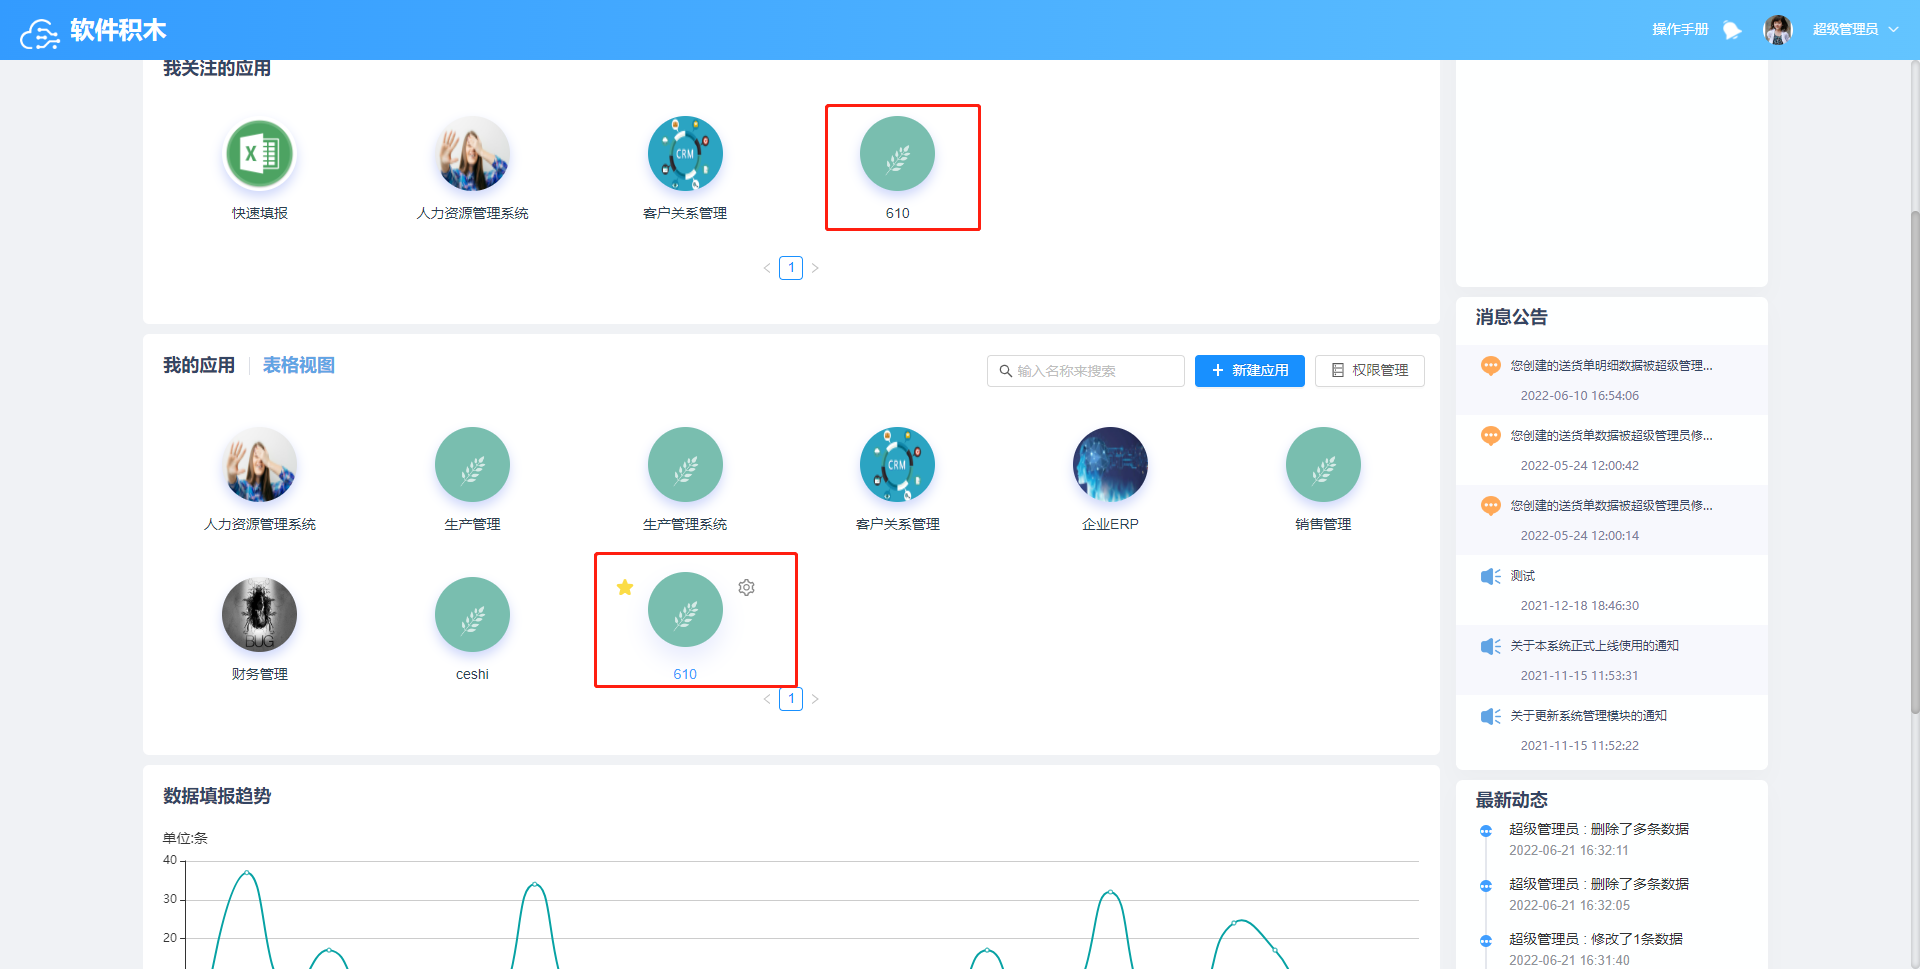Click activity entry 修改了1条数据
Viewport: 1920px width, 969px height.
(1598, 949)
